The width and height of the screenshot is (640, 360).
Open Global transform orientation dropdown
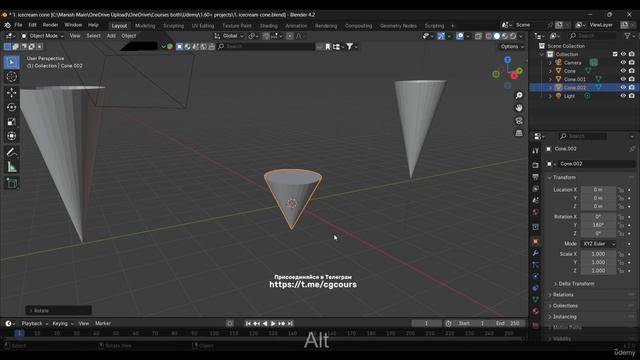tap(229, 36)
